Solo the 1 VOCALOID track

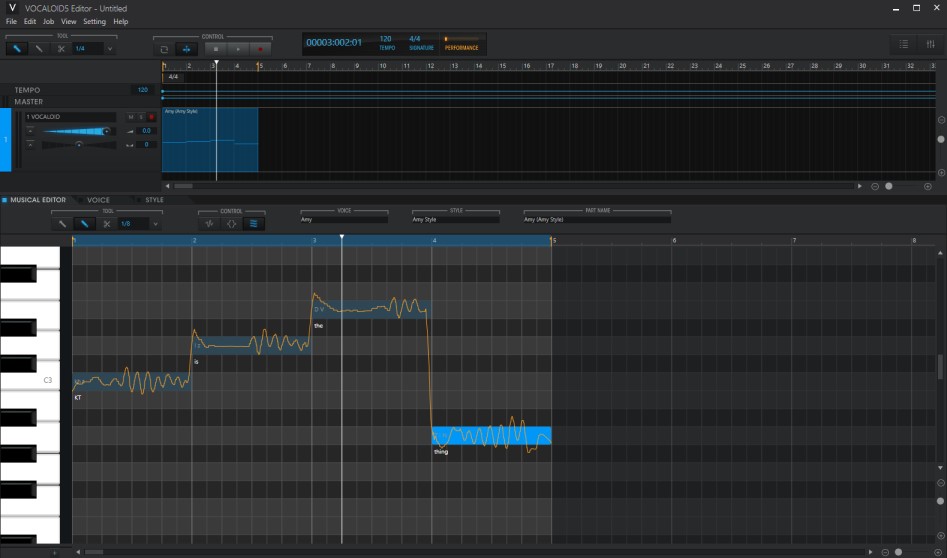coord(141,117)
